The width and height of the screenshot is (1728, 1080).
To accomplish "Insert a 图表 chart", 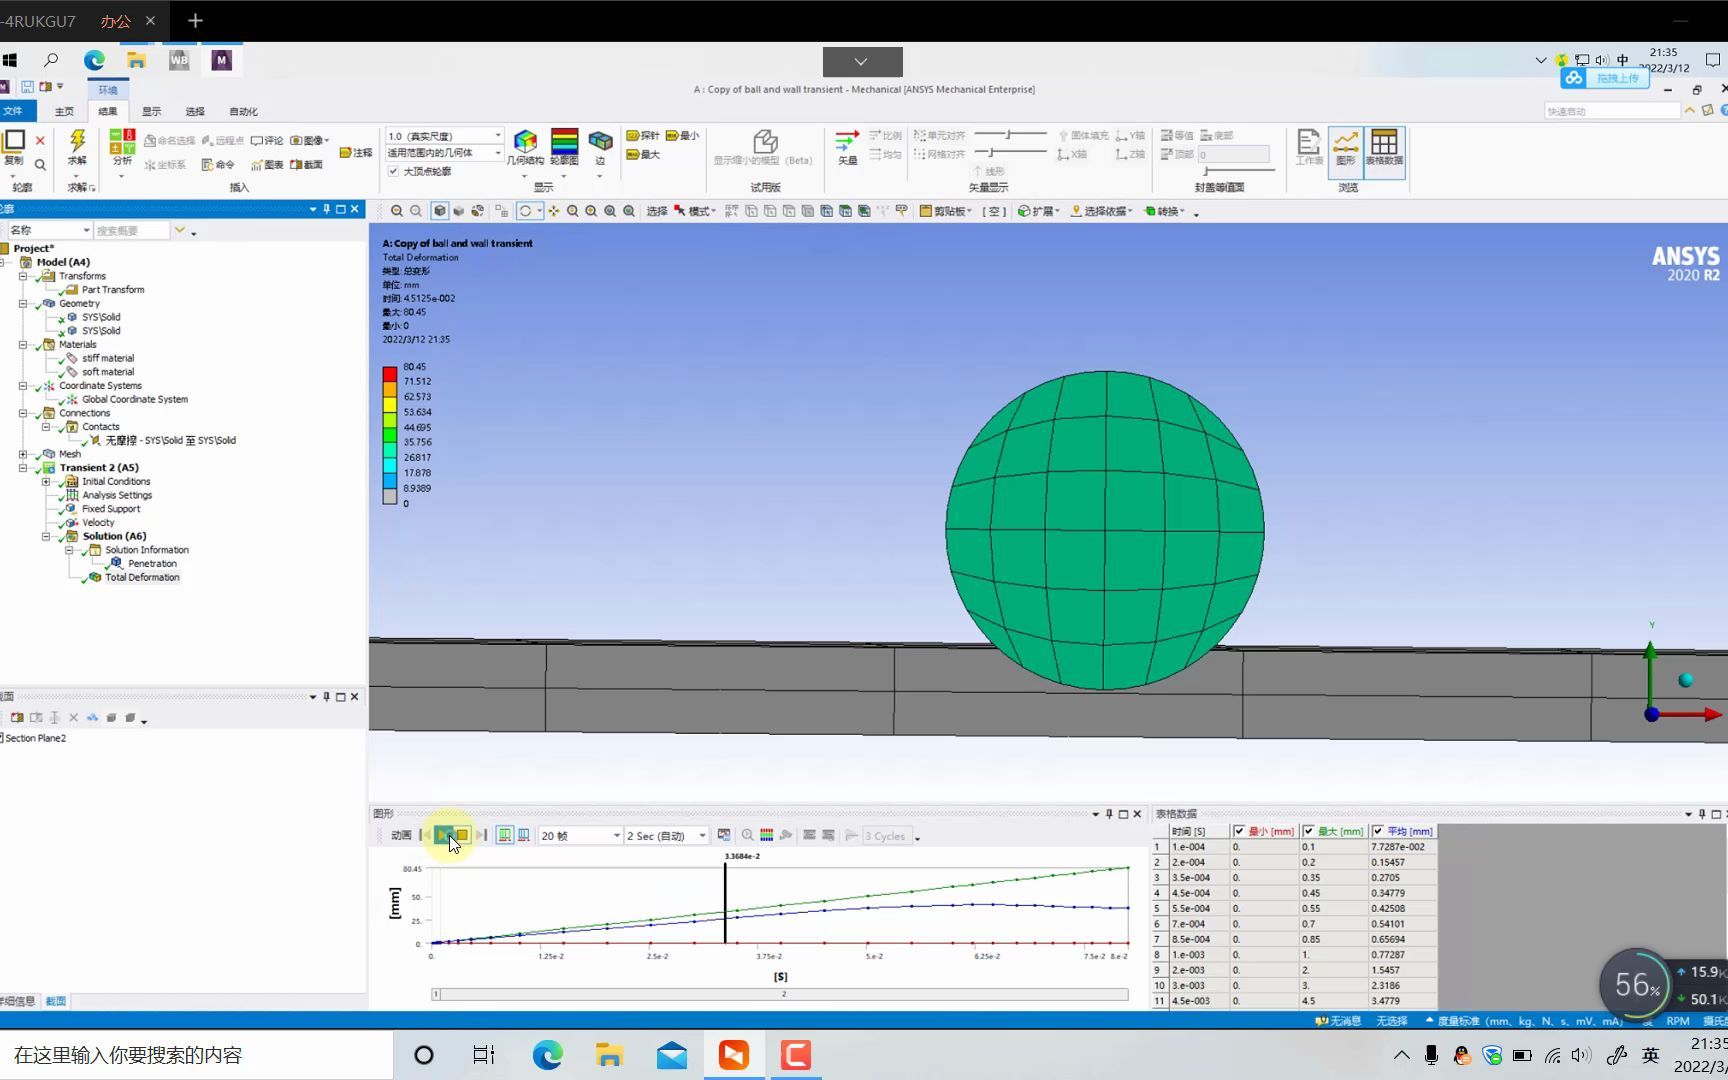I will tap(266, 165).
